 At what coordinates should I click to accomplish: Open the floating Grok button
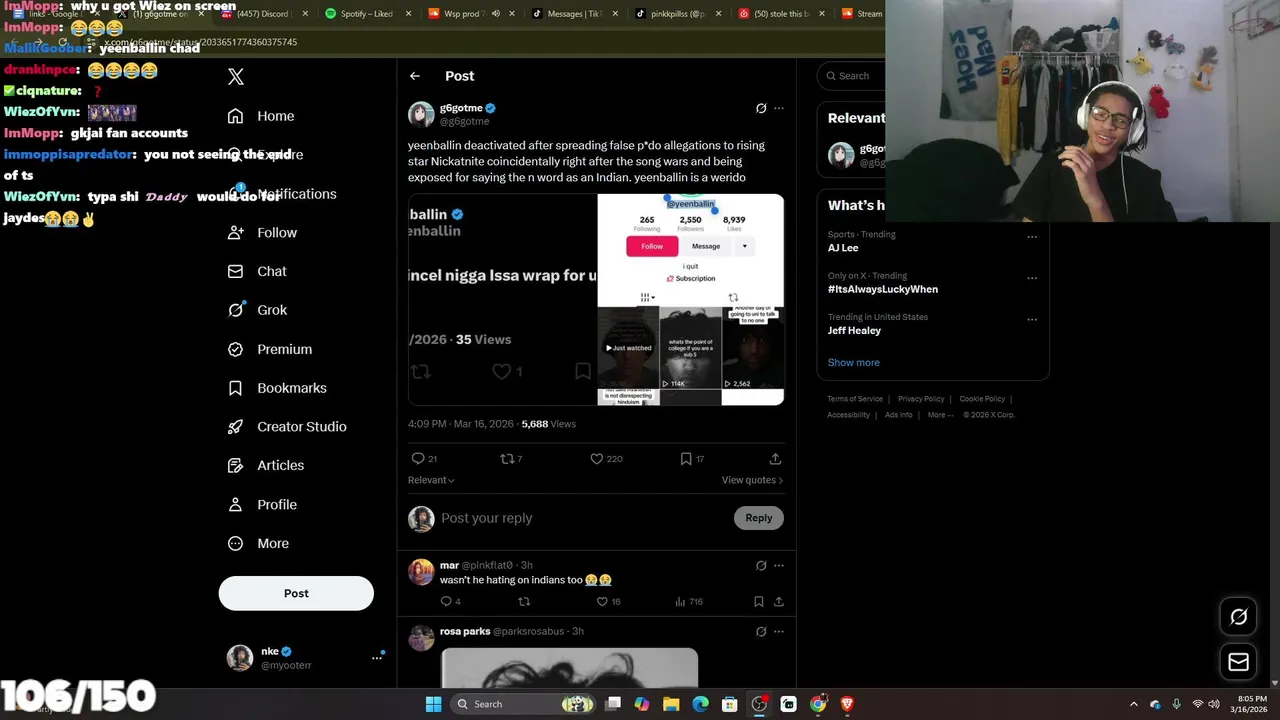1239,617
